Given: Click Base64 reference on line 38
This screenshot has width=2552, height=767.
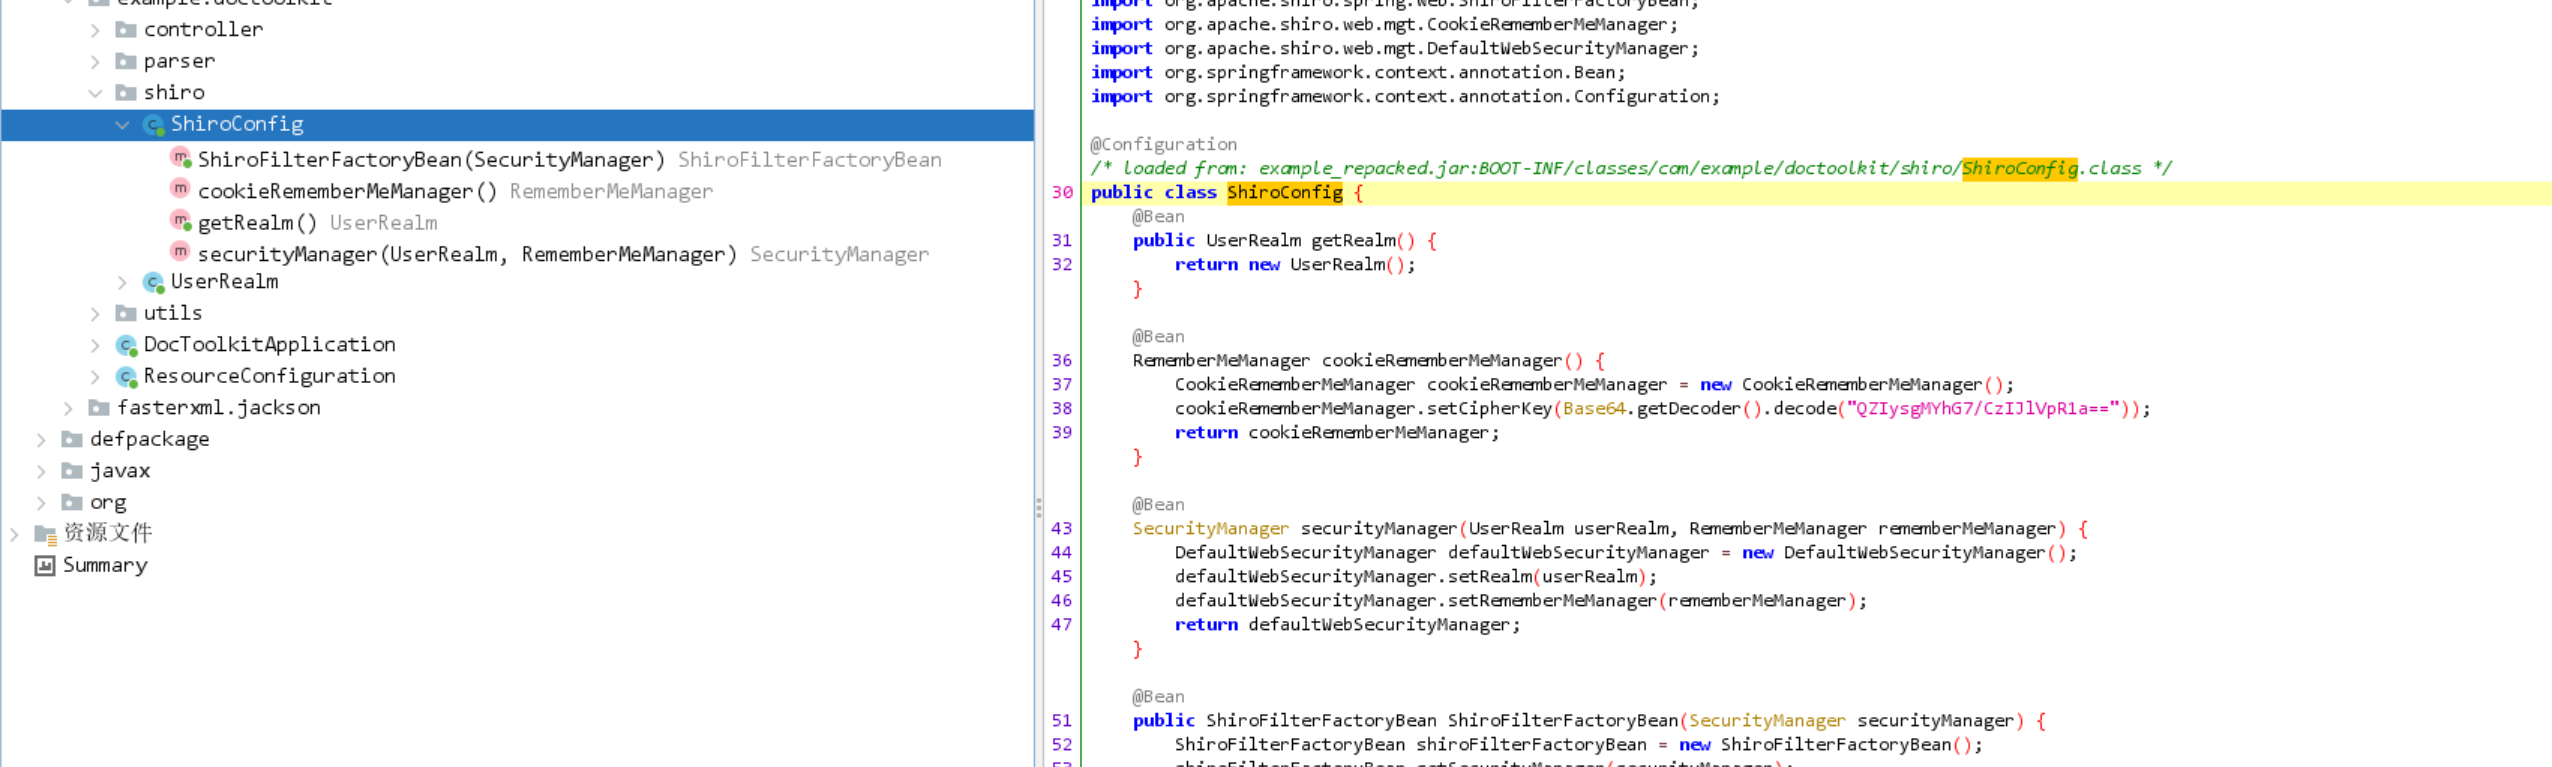Looking at the screenshot, I should pos(1594,408).
